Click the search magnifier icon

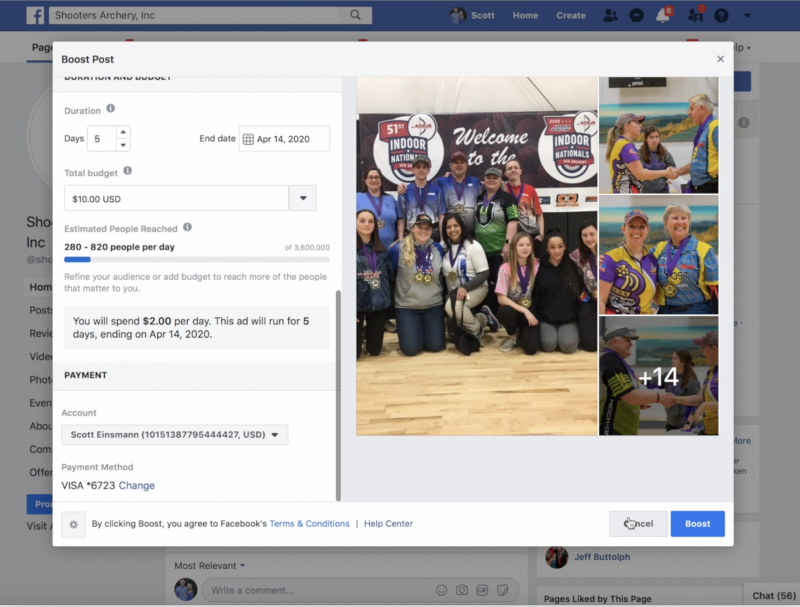point(356,15)
